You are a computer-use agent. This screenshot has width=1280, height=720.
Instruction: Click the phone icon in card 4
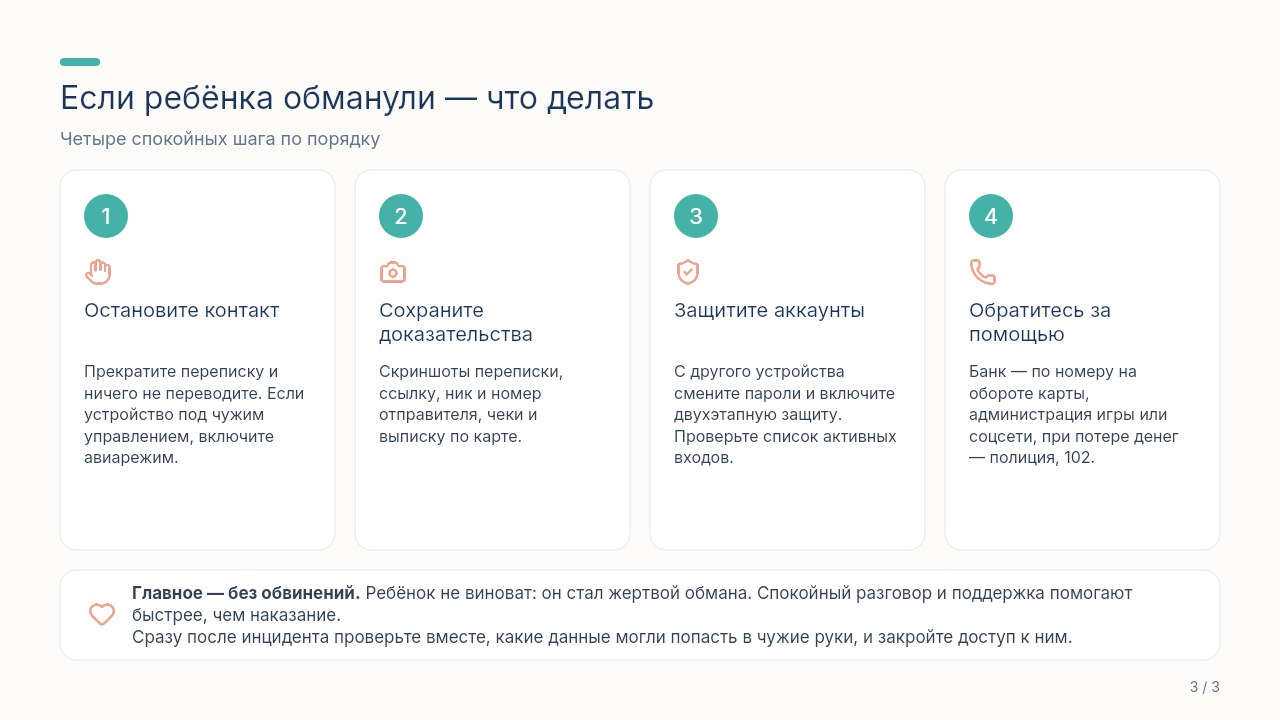(x=983, y=272)
